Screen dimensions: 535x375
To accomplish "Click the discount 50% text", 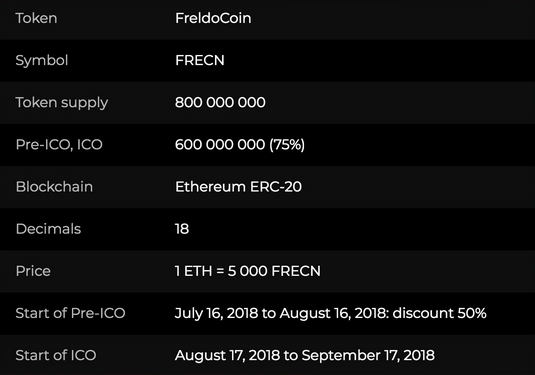I will coord(439,313).
